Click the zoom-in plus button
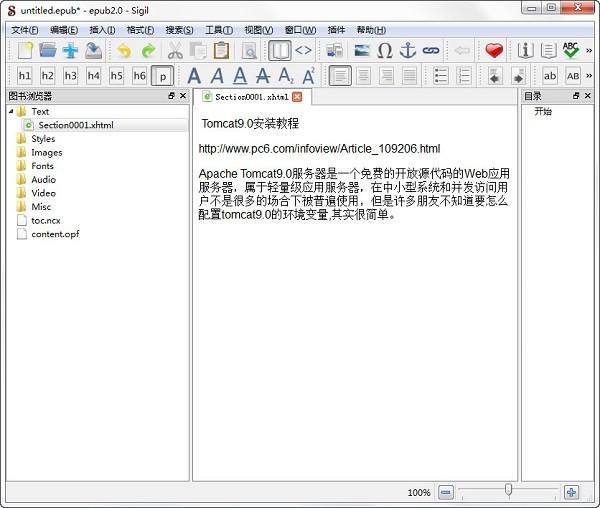This screenshot has width=600, height=508. [571, 492]
